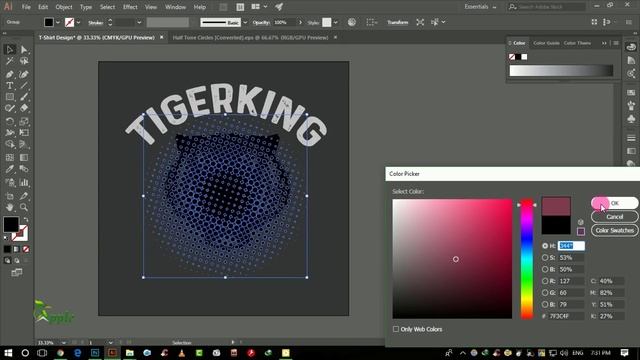Pick the Lasso tool

click(x=24, y=61)
